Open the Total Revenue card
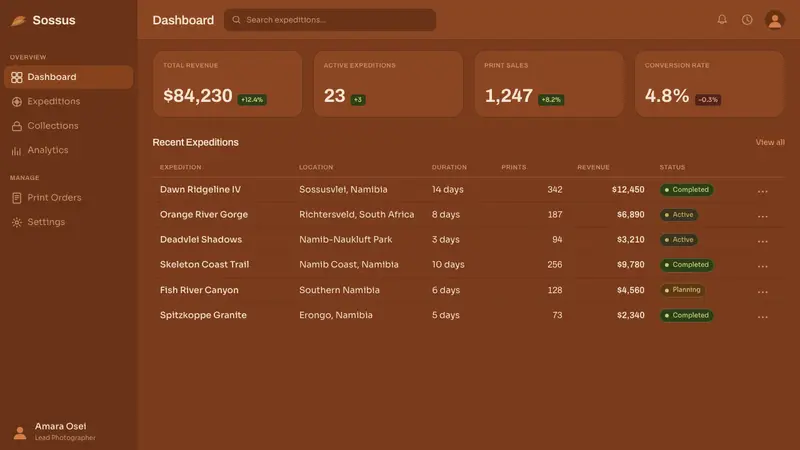The image size is (800, 450). click(x=228, y=84)
